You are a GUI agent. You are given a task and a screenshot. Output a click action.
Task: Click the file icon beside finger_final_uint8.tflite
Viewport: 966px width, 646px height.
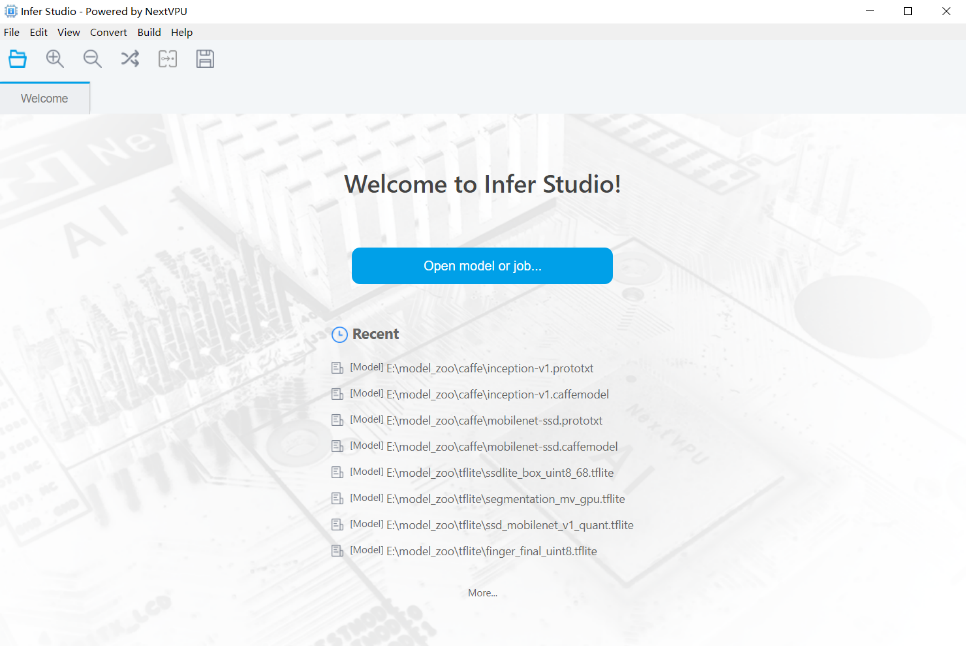[337, 551]
